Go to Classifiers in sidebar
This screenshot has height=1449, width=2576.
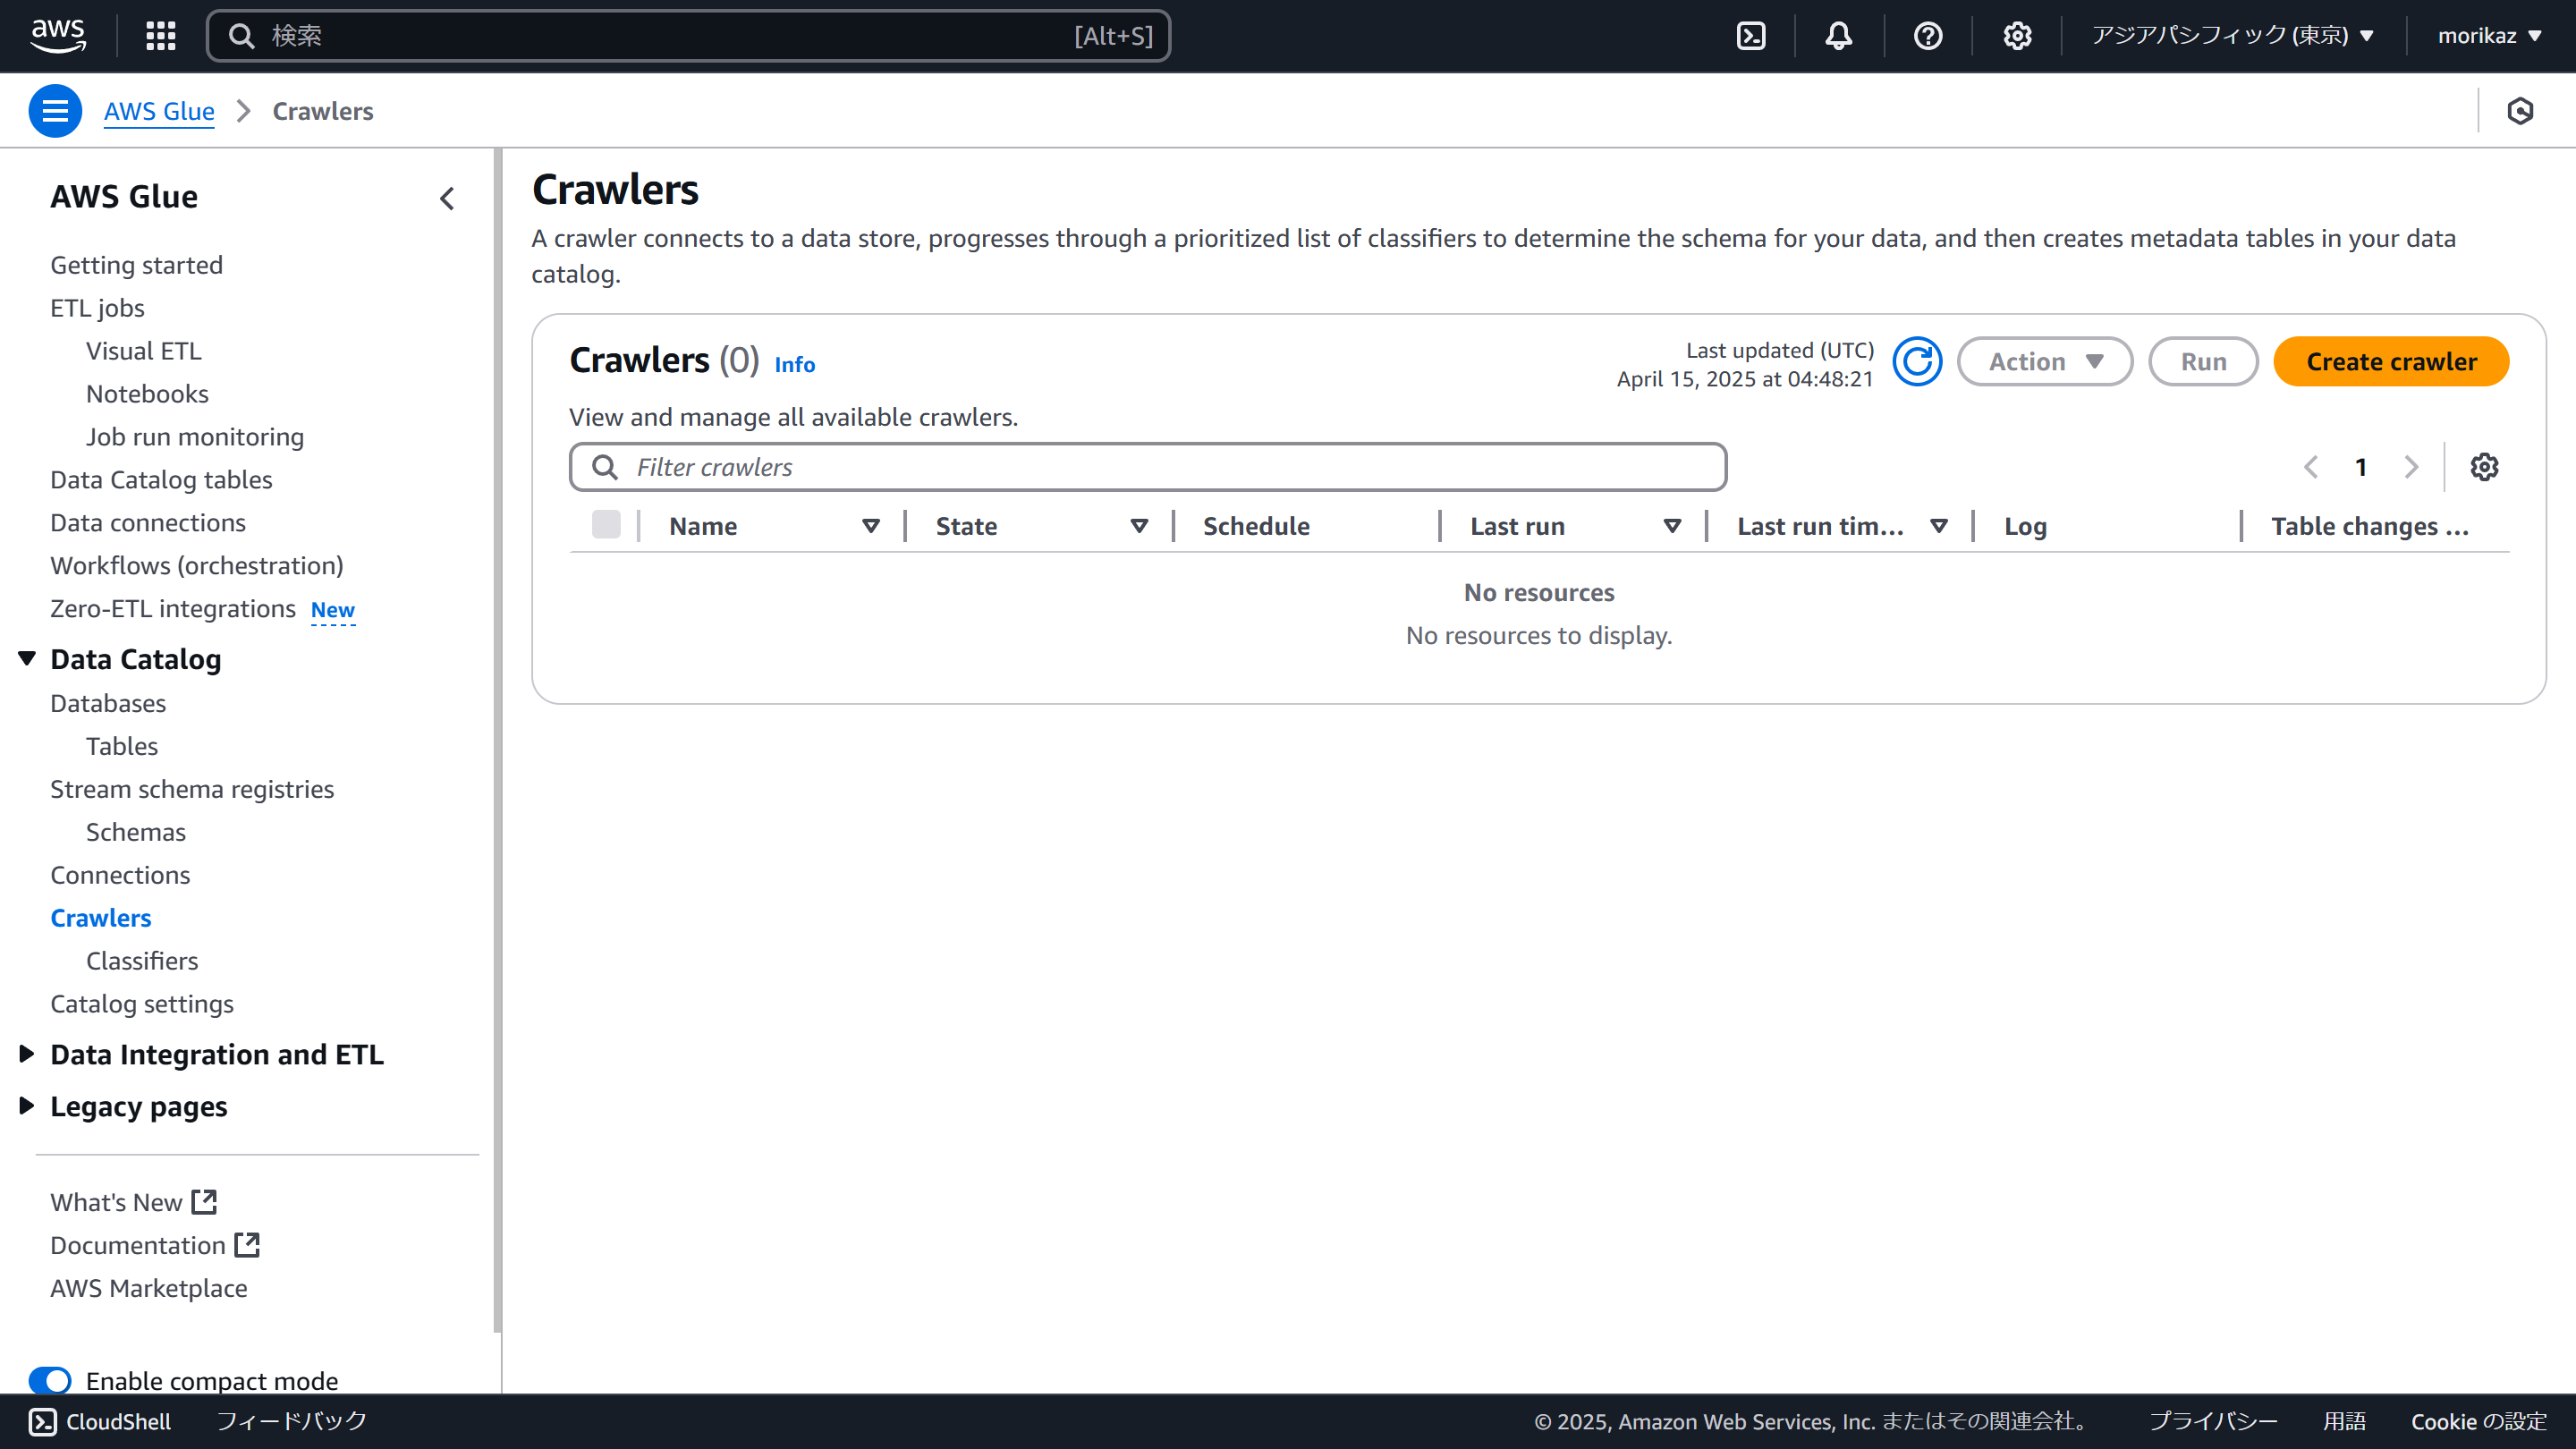pos(142,960)
